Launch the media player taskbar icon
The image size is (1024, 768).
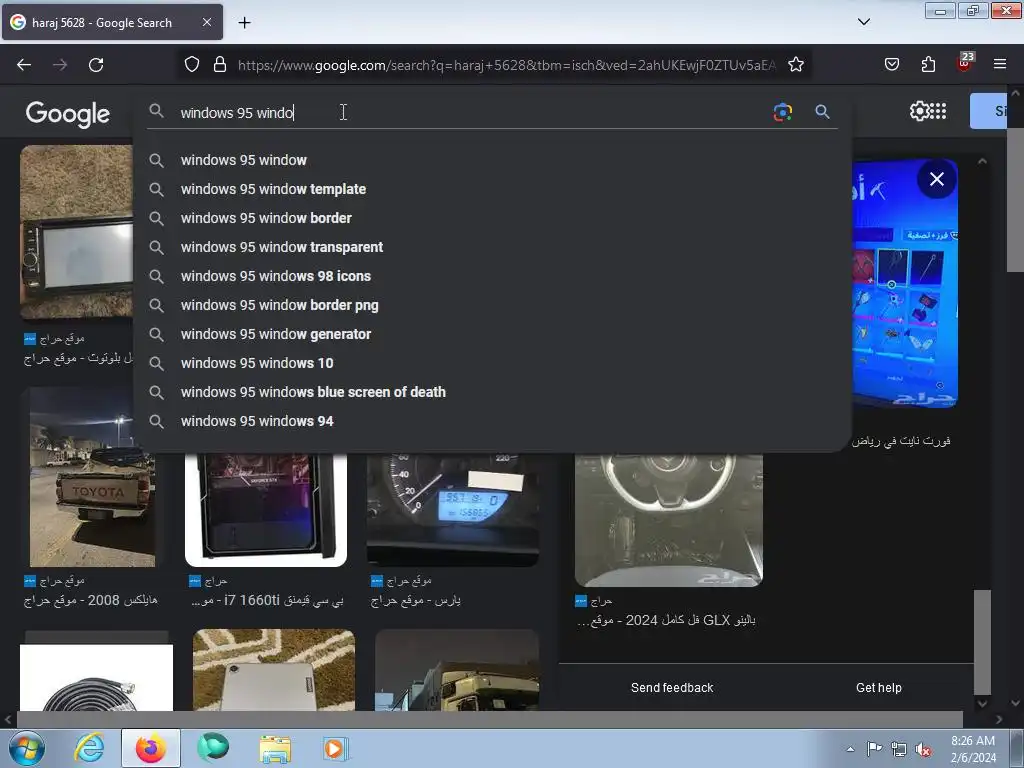pyautogui.click(x=336, y=748)
